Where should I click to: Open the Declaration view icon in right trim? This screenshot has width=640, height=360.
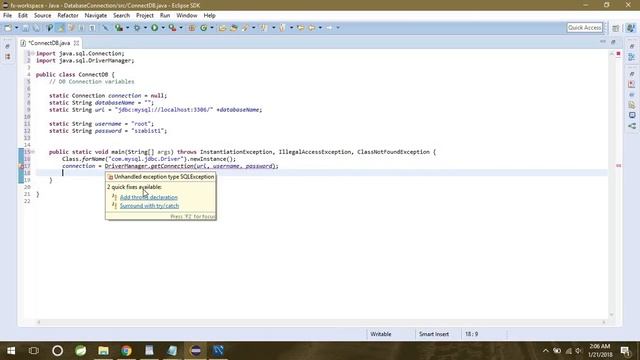(x=632, y=105)
